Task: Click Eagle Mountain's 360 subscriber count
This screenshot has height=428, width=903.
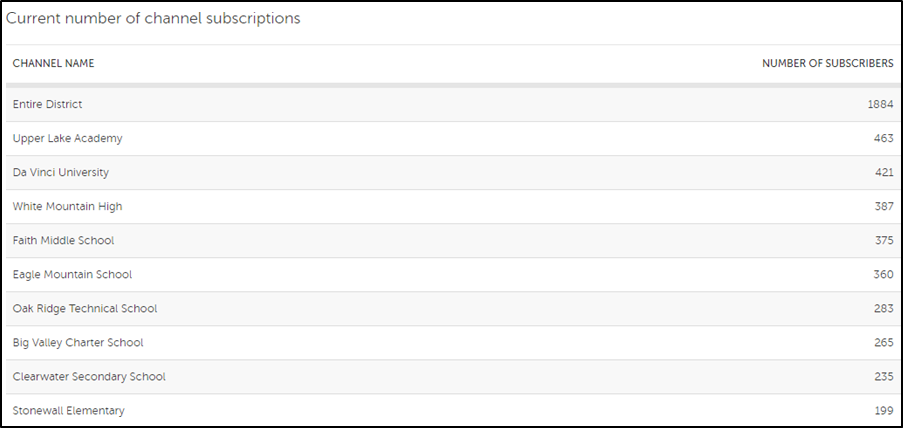Action: (883, 275)
